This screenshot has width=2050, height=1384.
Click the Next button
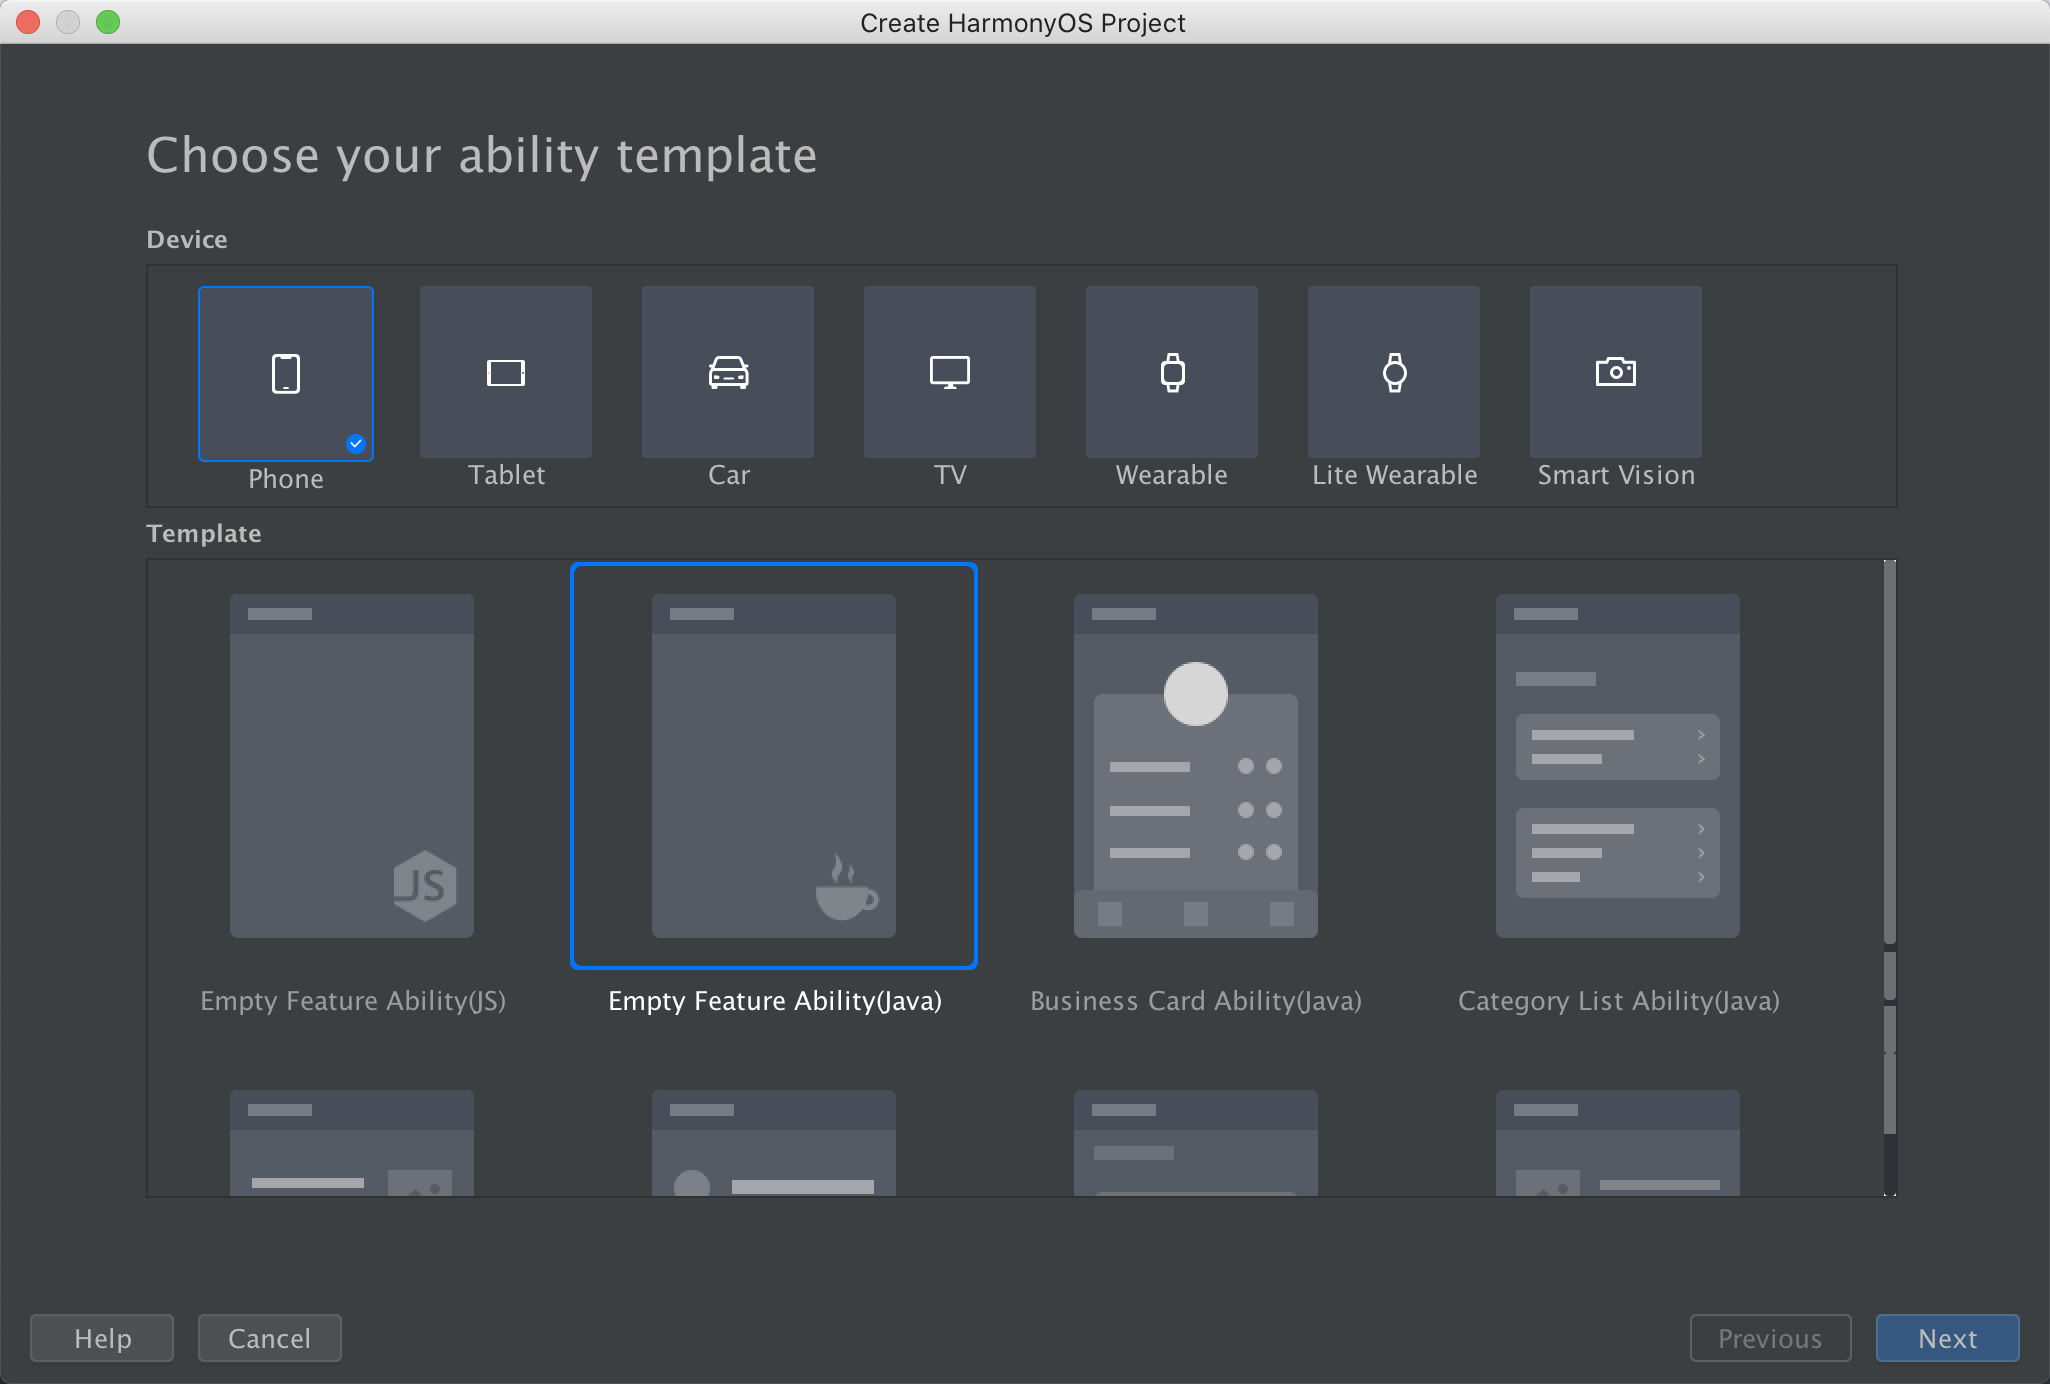point(1947,1338)
